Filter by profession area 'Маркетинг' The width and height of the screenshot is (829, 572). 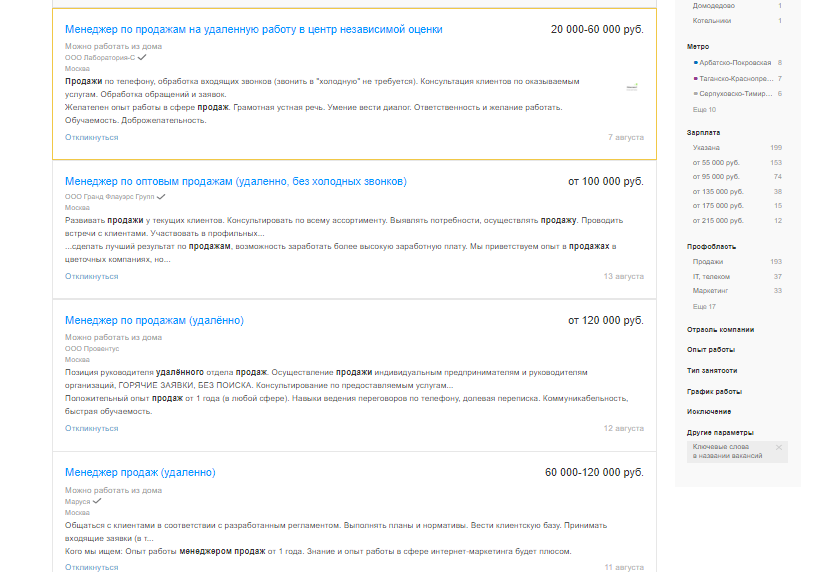tap(710, 291)
